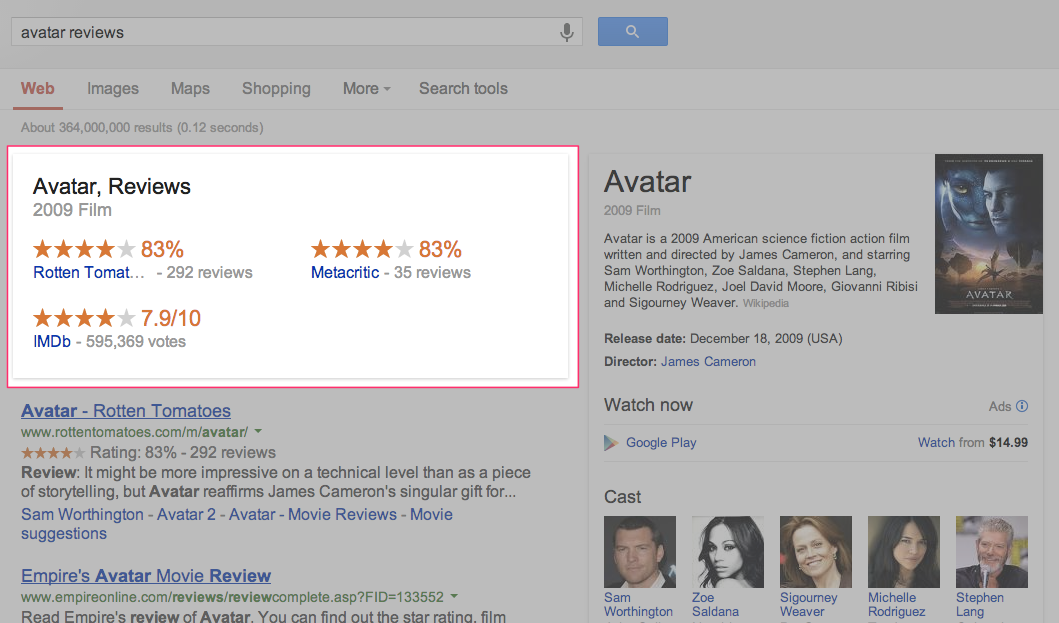The image size is (1059, 623).
Task: Select the Web tab
Action: click(x=38, y=89)
